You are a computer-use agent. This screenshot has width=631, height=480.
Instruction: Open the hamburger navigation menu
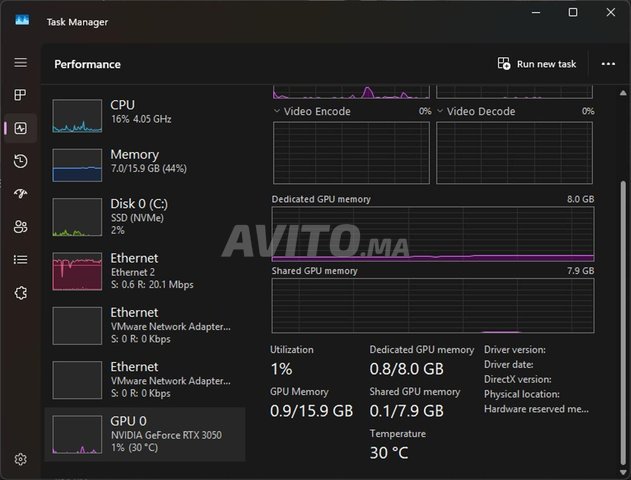(x=20, y=63)
